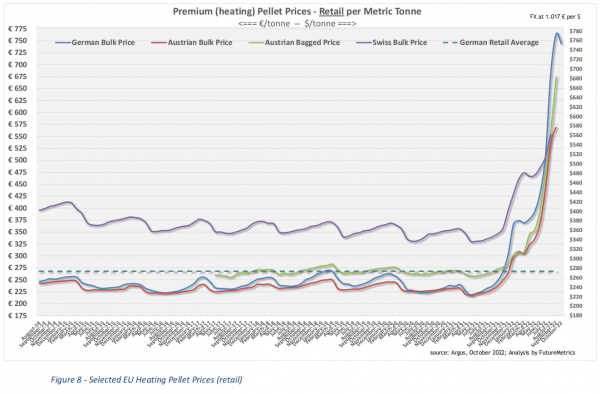Click the red Austrian Bulk Price line swatch
The width and height of the screenshot is (600, 394).
coord(159,42)
